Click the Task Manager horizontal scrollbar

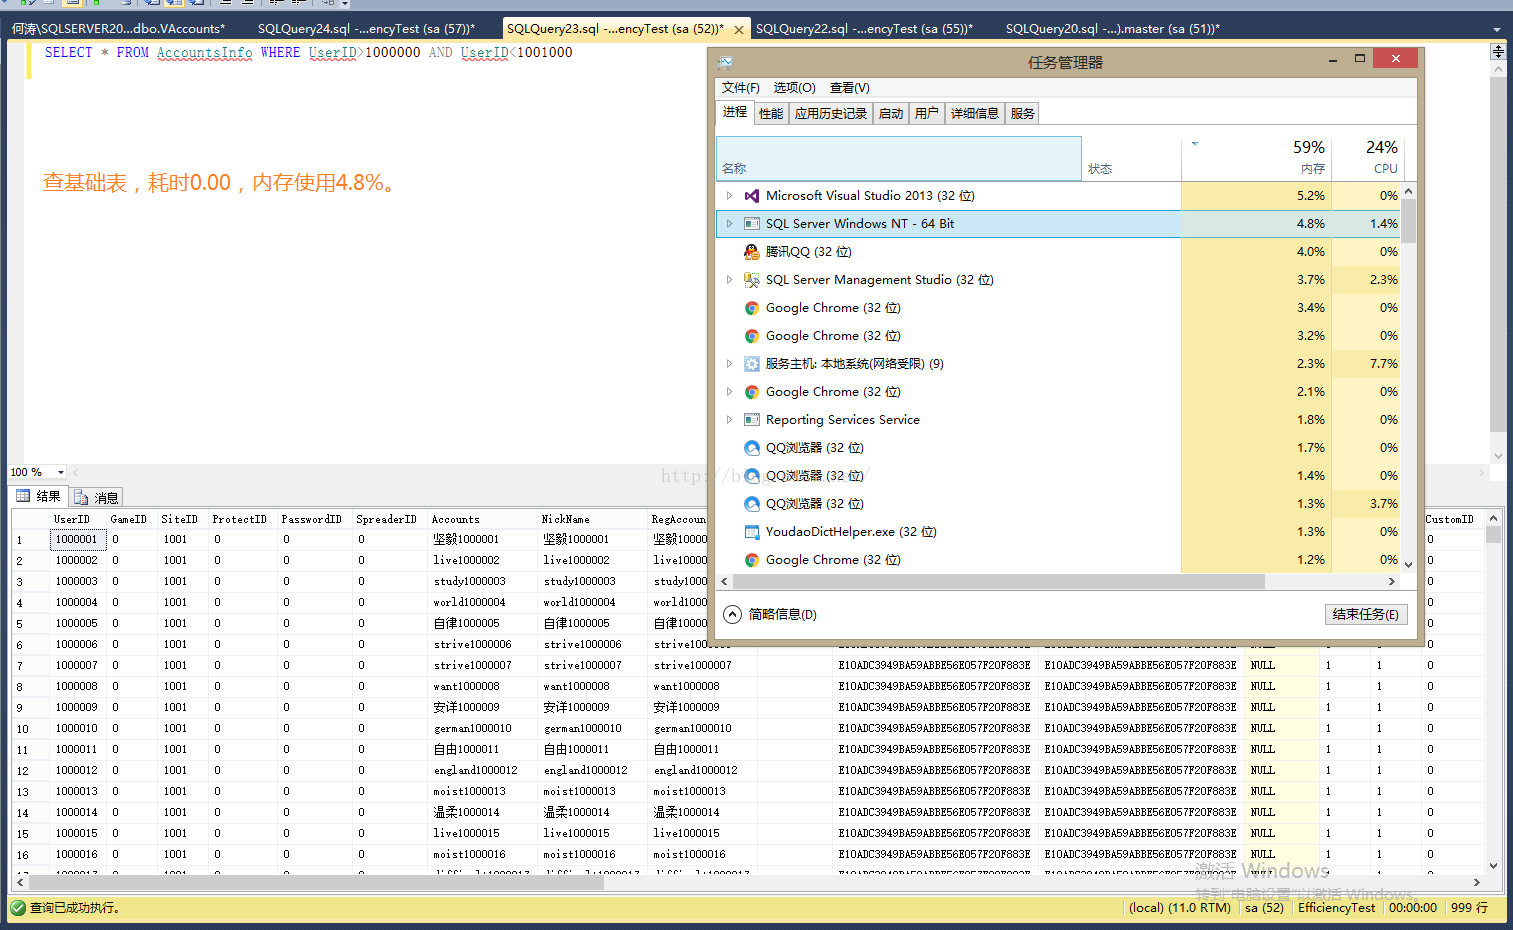pyautogui.click(x=1000, y=581)
